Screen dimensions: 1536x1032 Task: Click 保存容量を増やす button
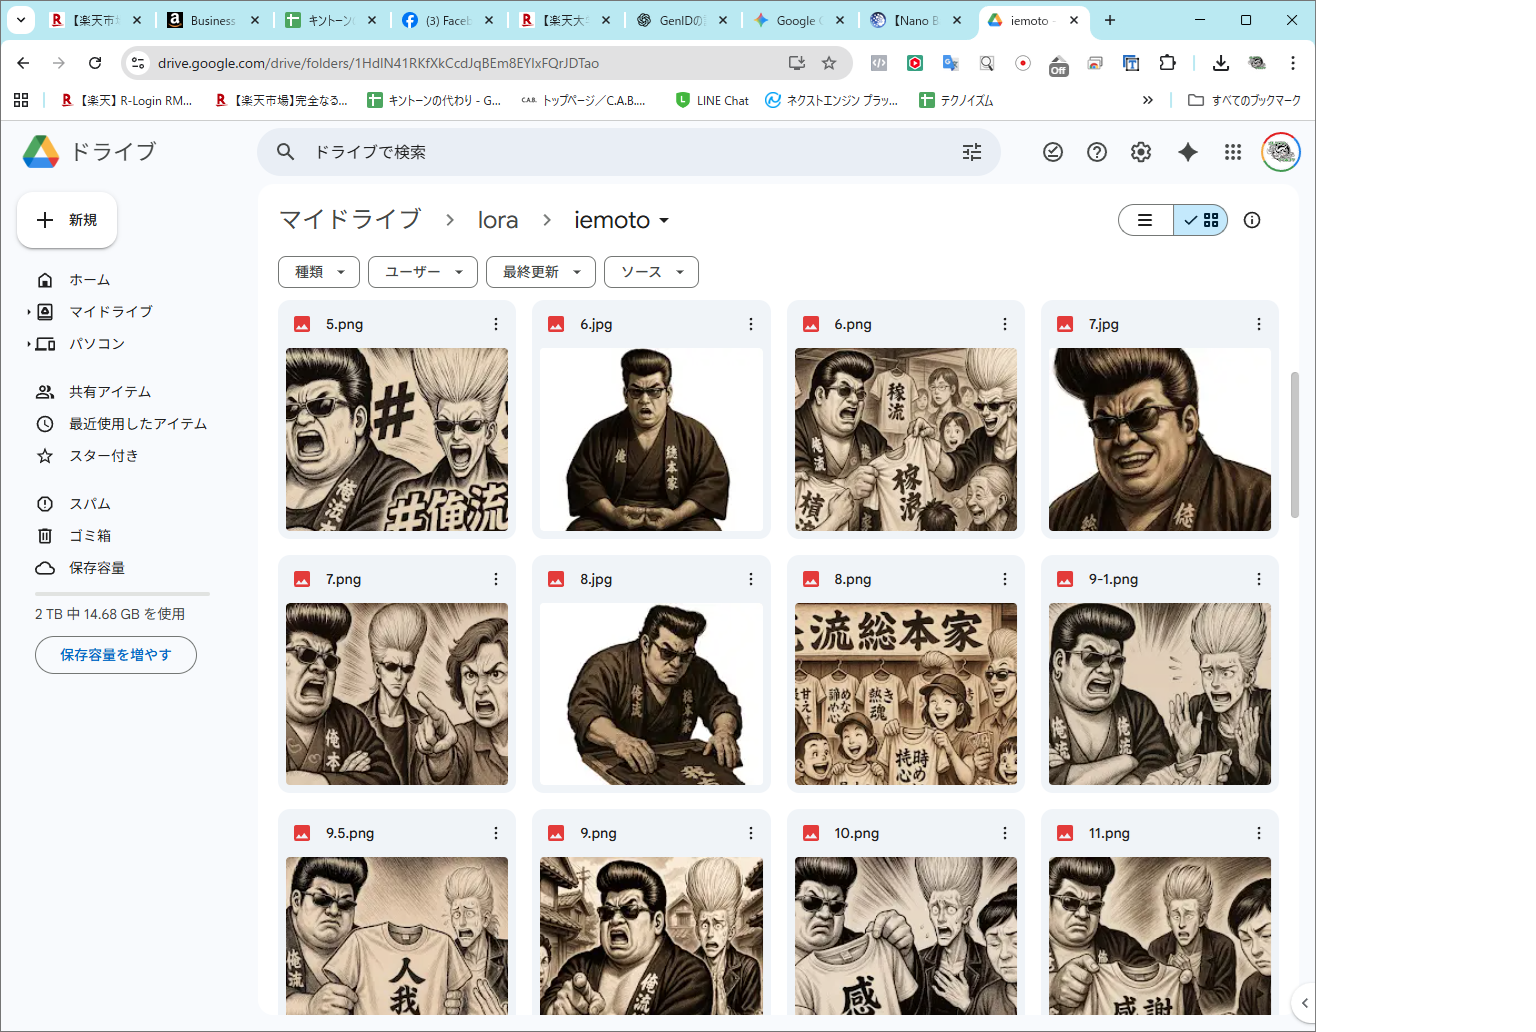(116, 655)
